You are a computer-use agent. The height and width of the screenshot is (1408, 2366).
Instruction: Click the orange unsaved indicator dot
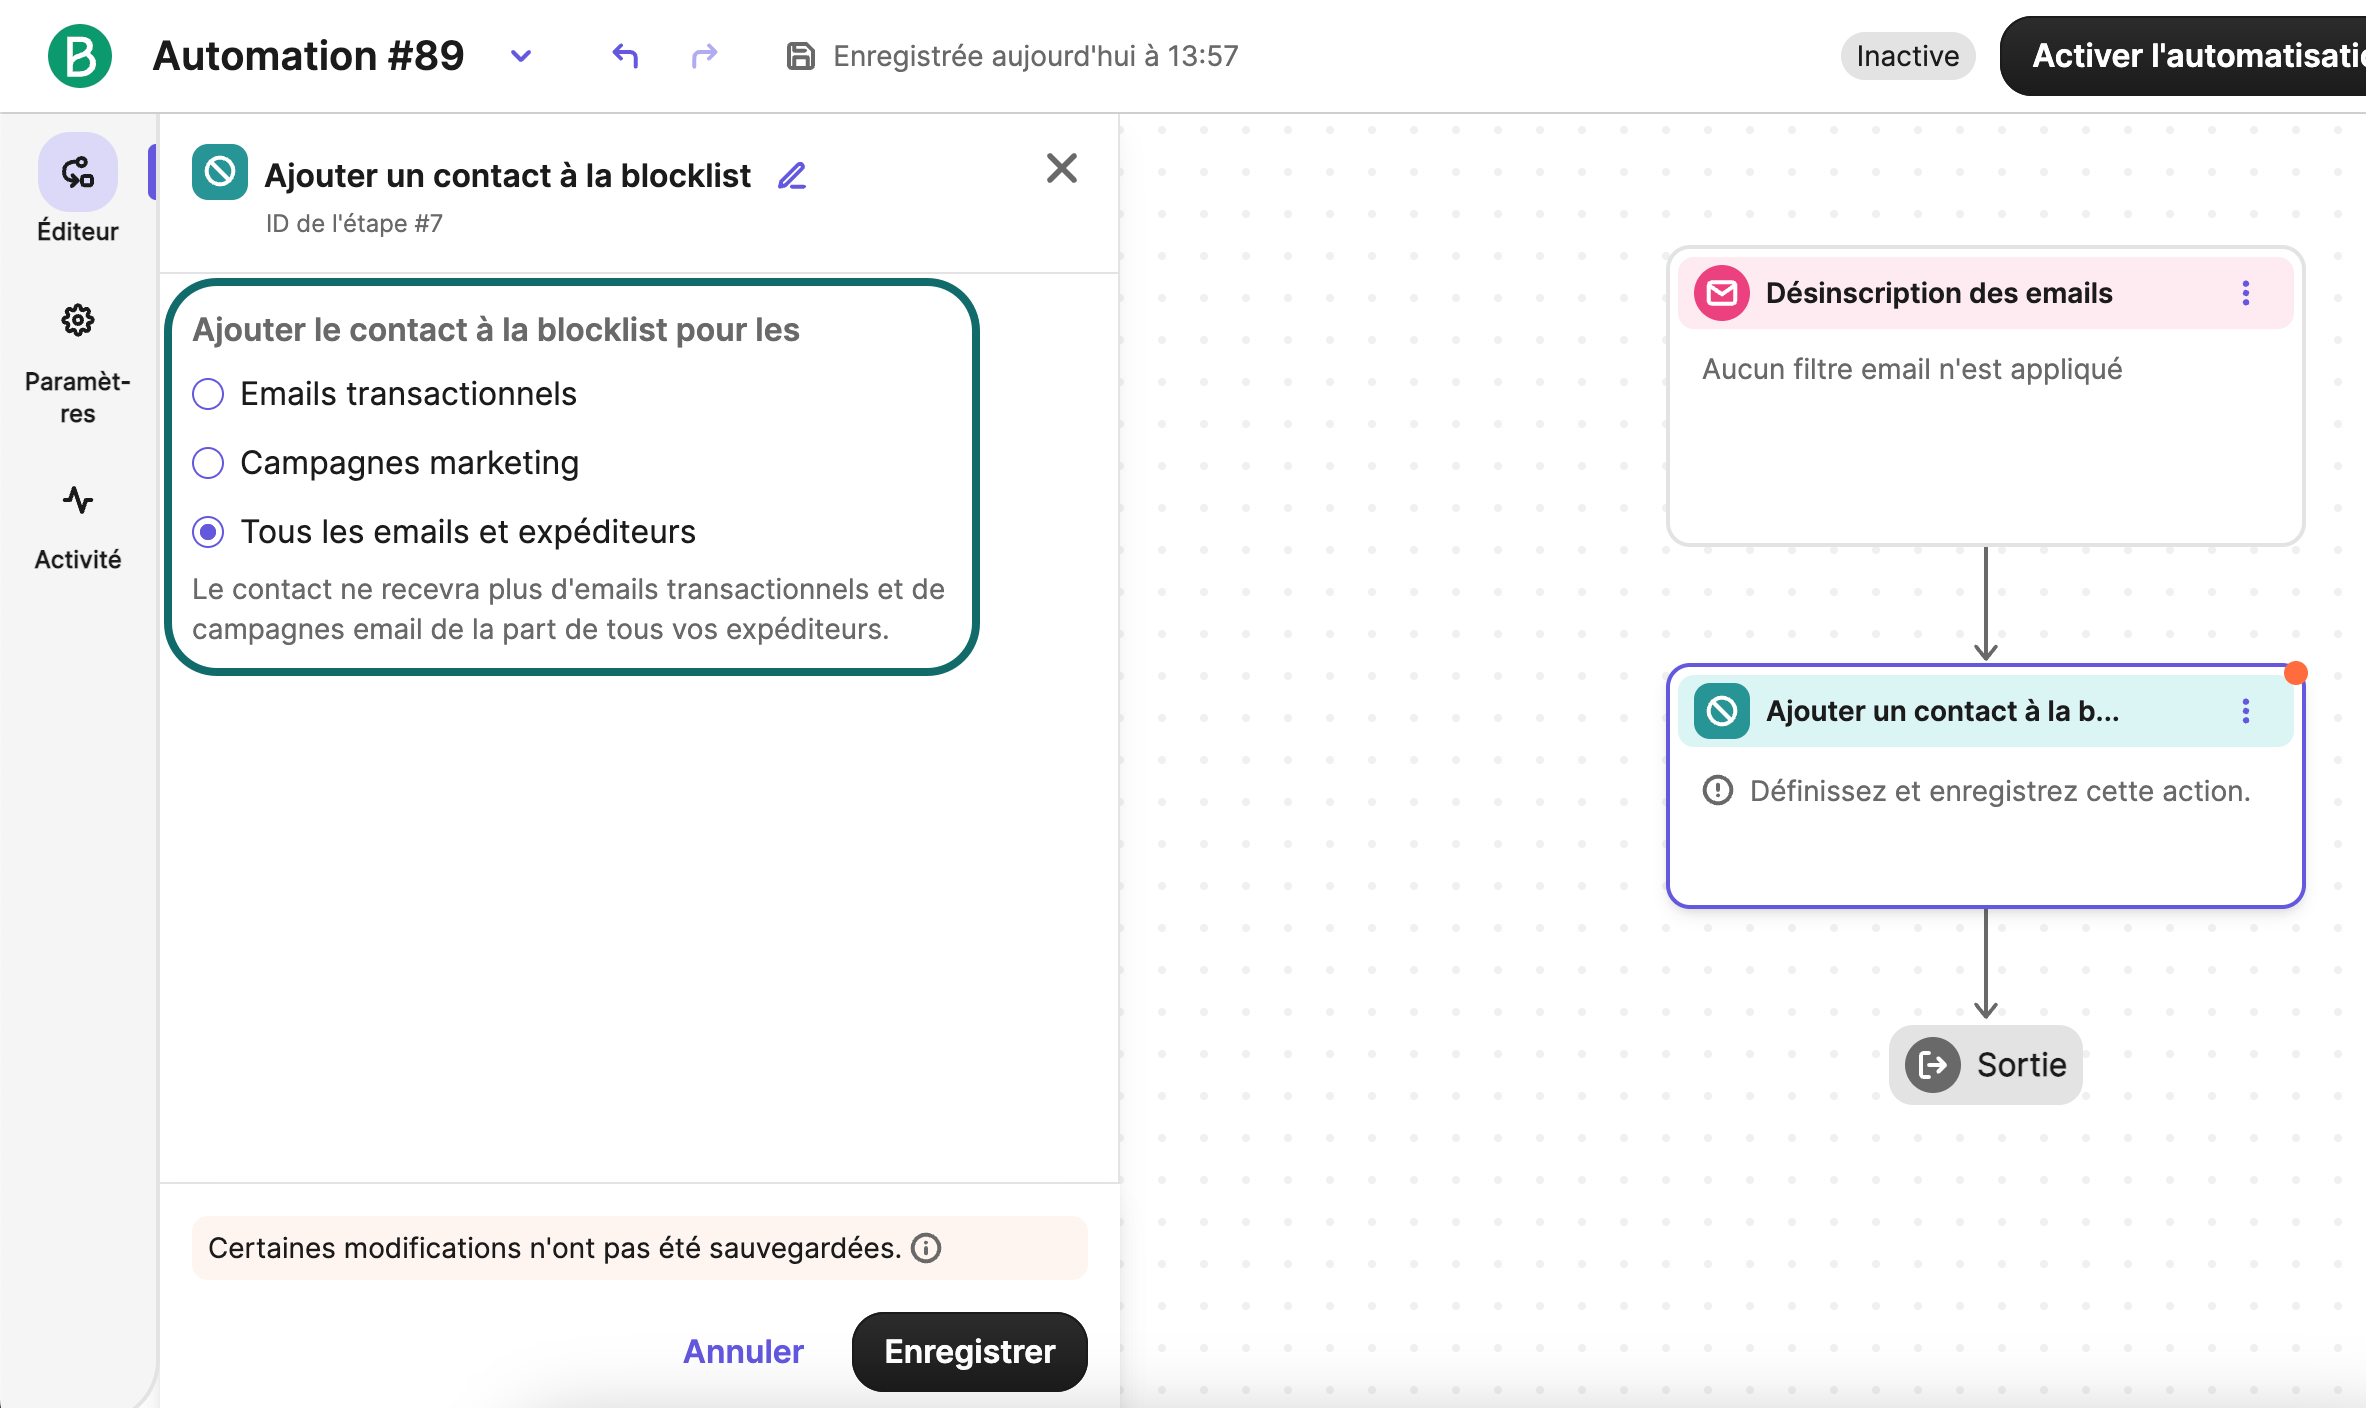(2296, 673)
